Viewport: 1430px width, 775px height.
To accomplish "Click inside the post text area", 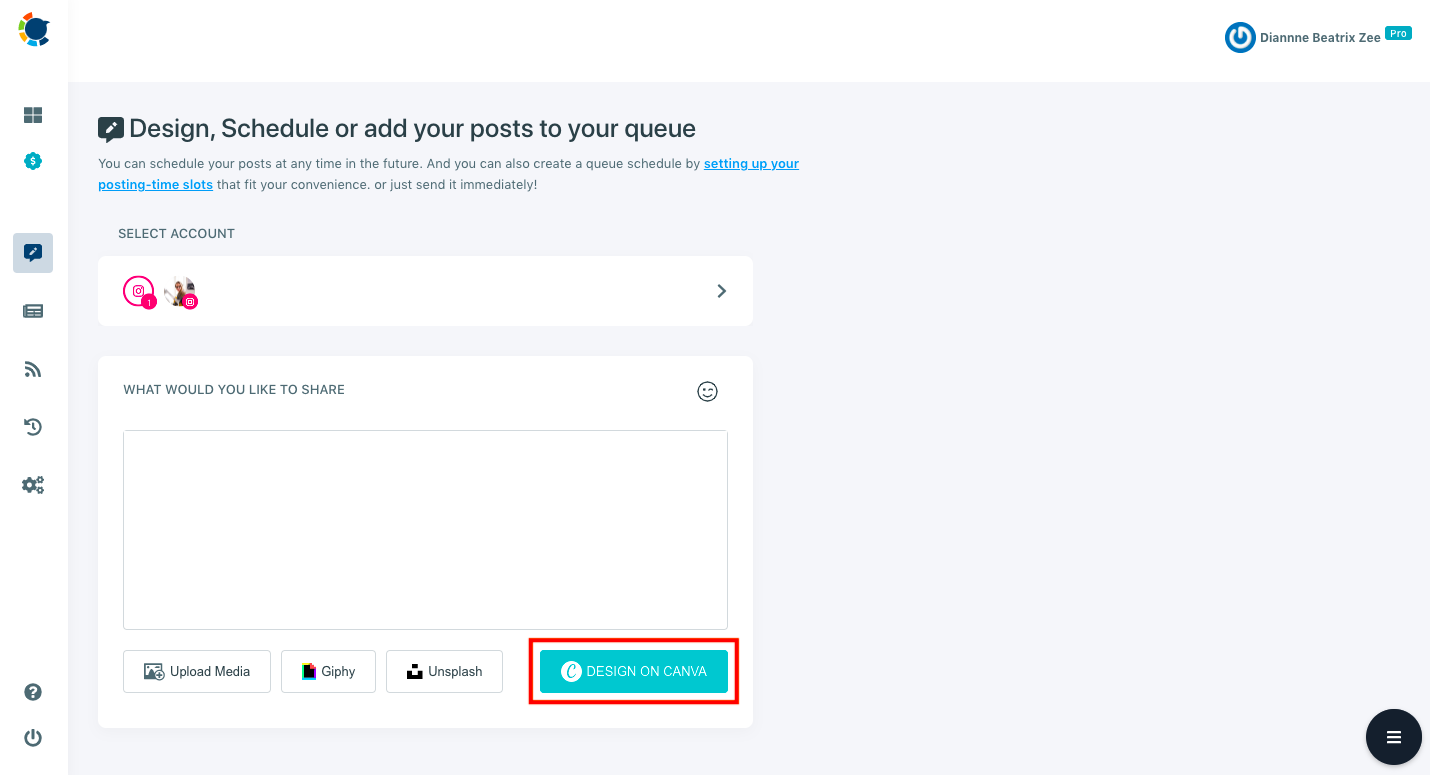I will click(x=425, y=530).
